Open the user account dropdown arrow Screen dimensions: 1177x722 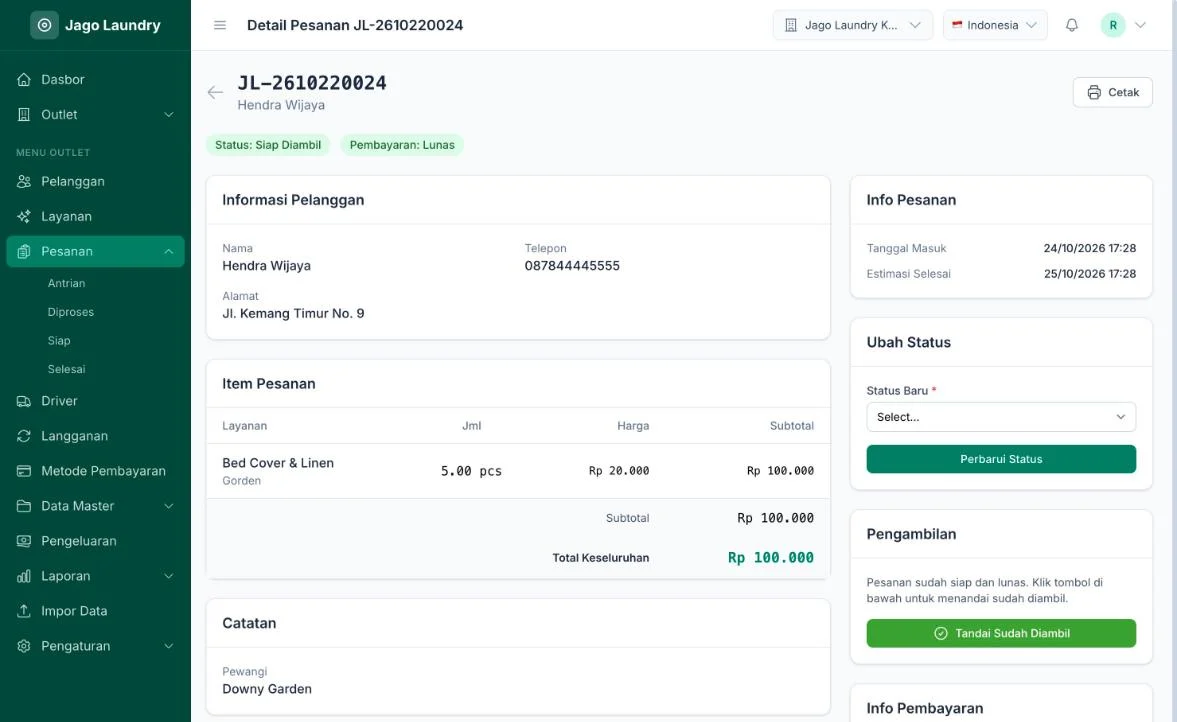[x=1140, y=25]
